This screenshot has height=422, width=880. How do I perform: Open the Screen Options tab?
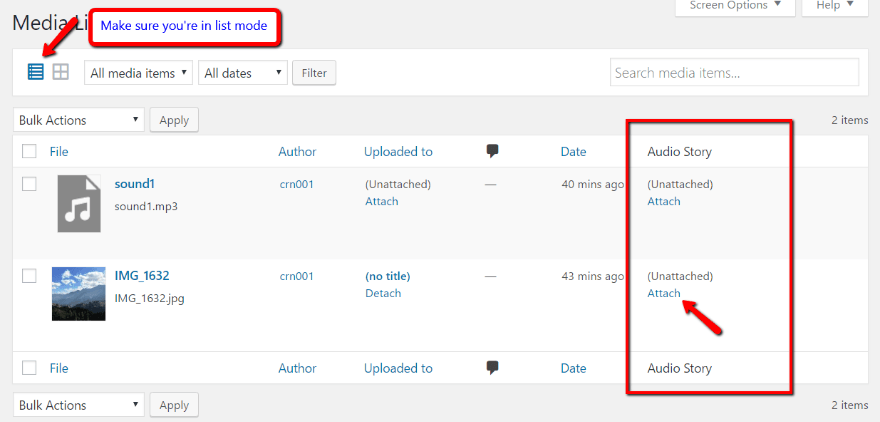pos(735,6)
